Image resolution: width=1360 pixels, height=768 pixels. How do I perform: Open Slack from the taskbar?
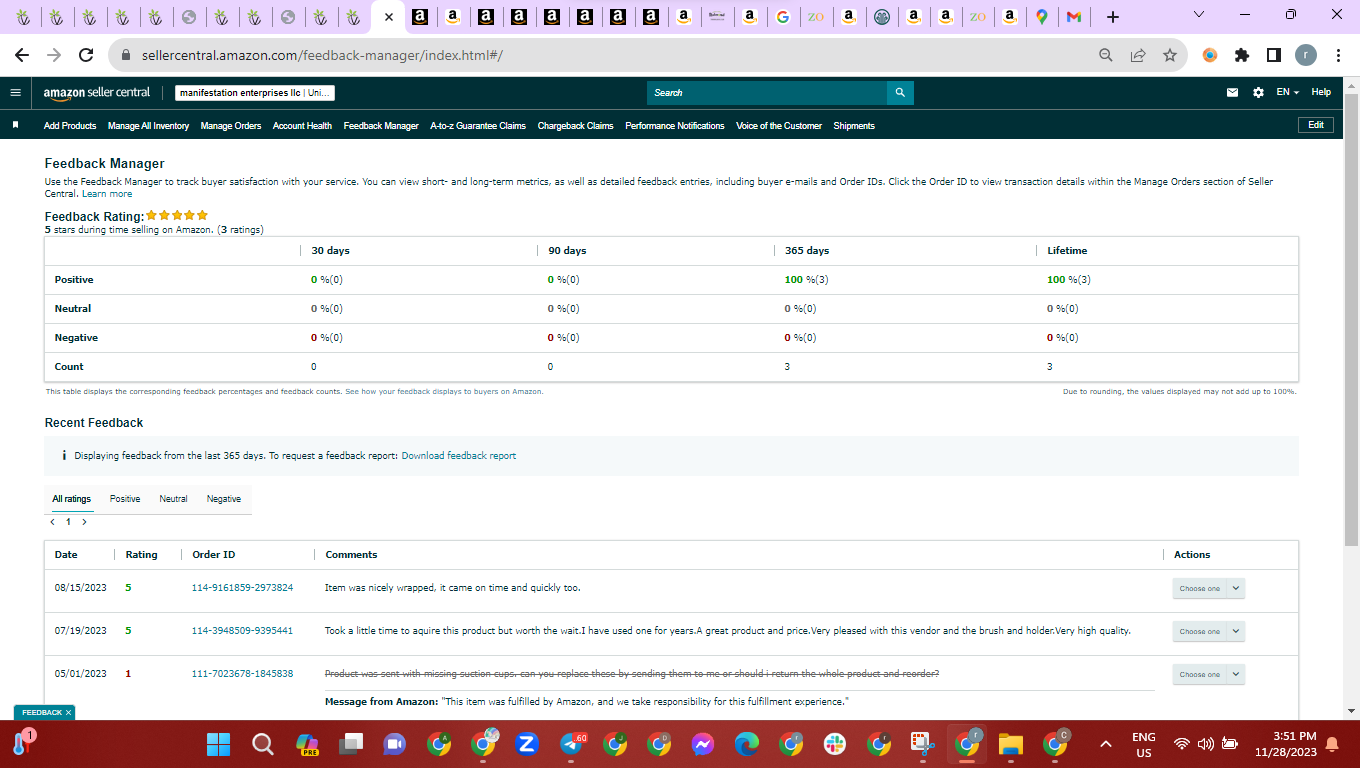[x=835, y=744]
